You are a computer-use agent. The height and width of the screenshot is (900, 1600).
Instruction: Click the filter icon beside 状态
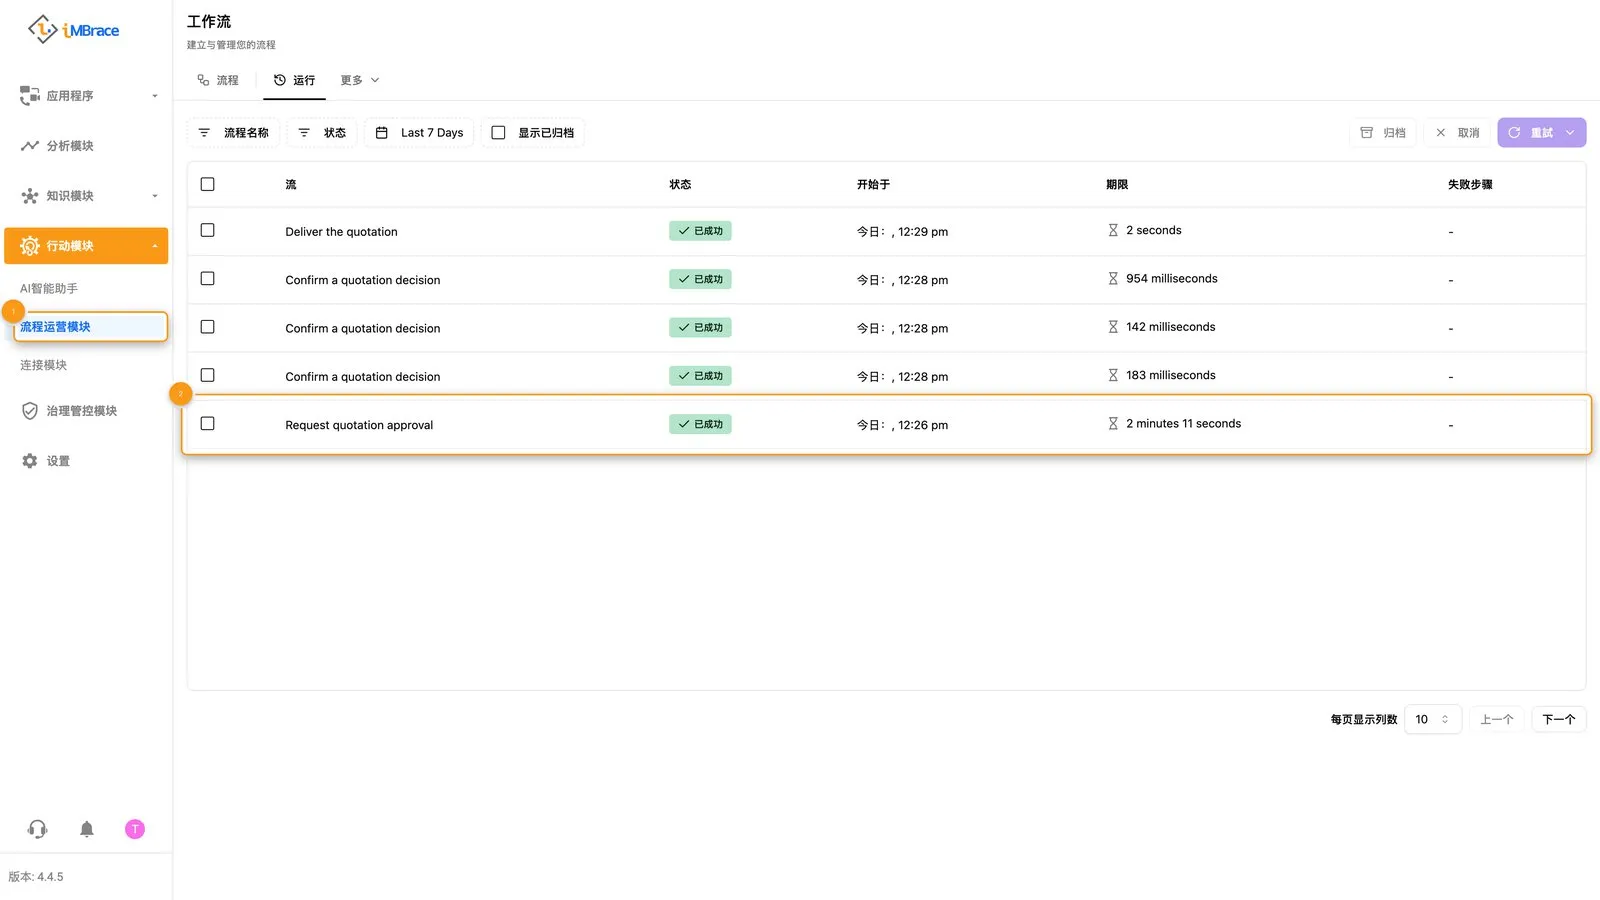304,133
